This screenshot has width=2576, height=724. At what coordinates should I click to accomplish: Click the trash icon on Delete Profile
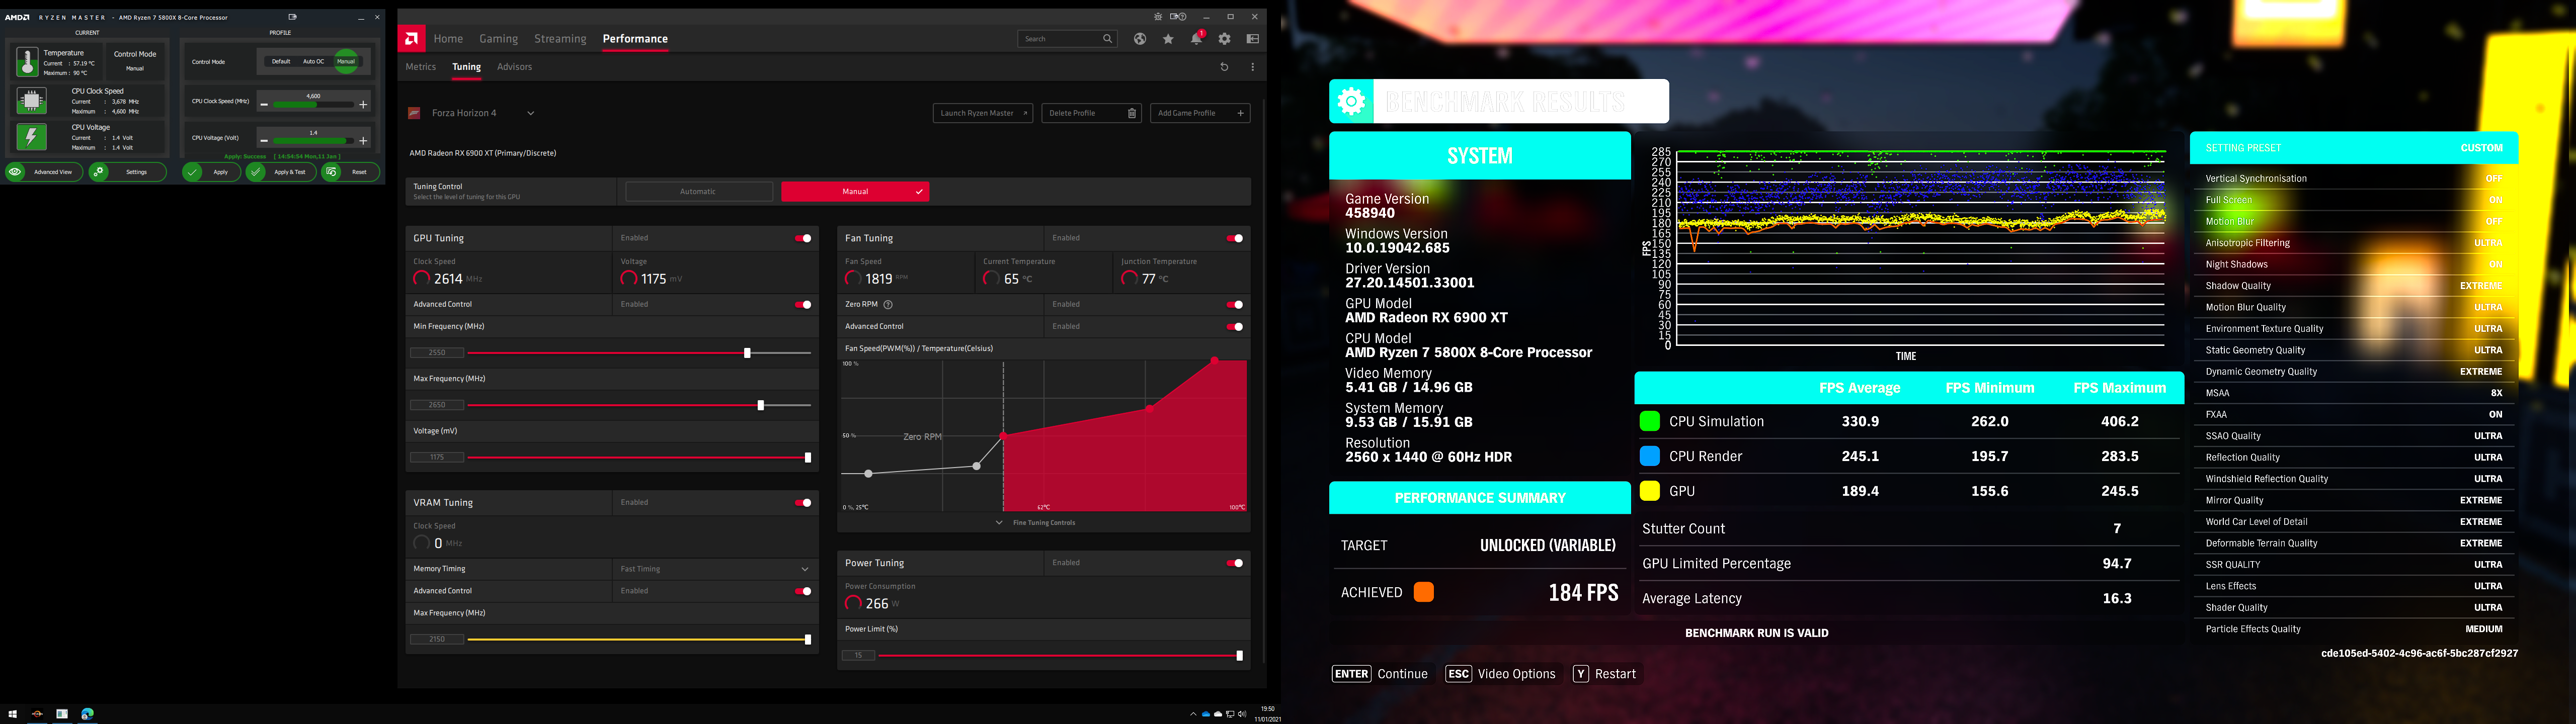click(1132, 113)
